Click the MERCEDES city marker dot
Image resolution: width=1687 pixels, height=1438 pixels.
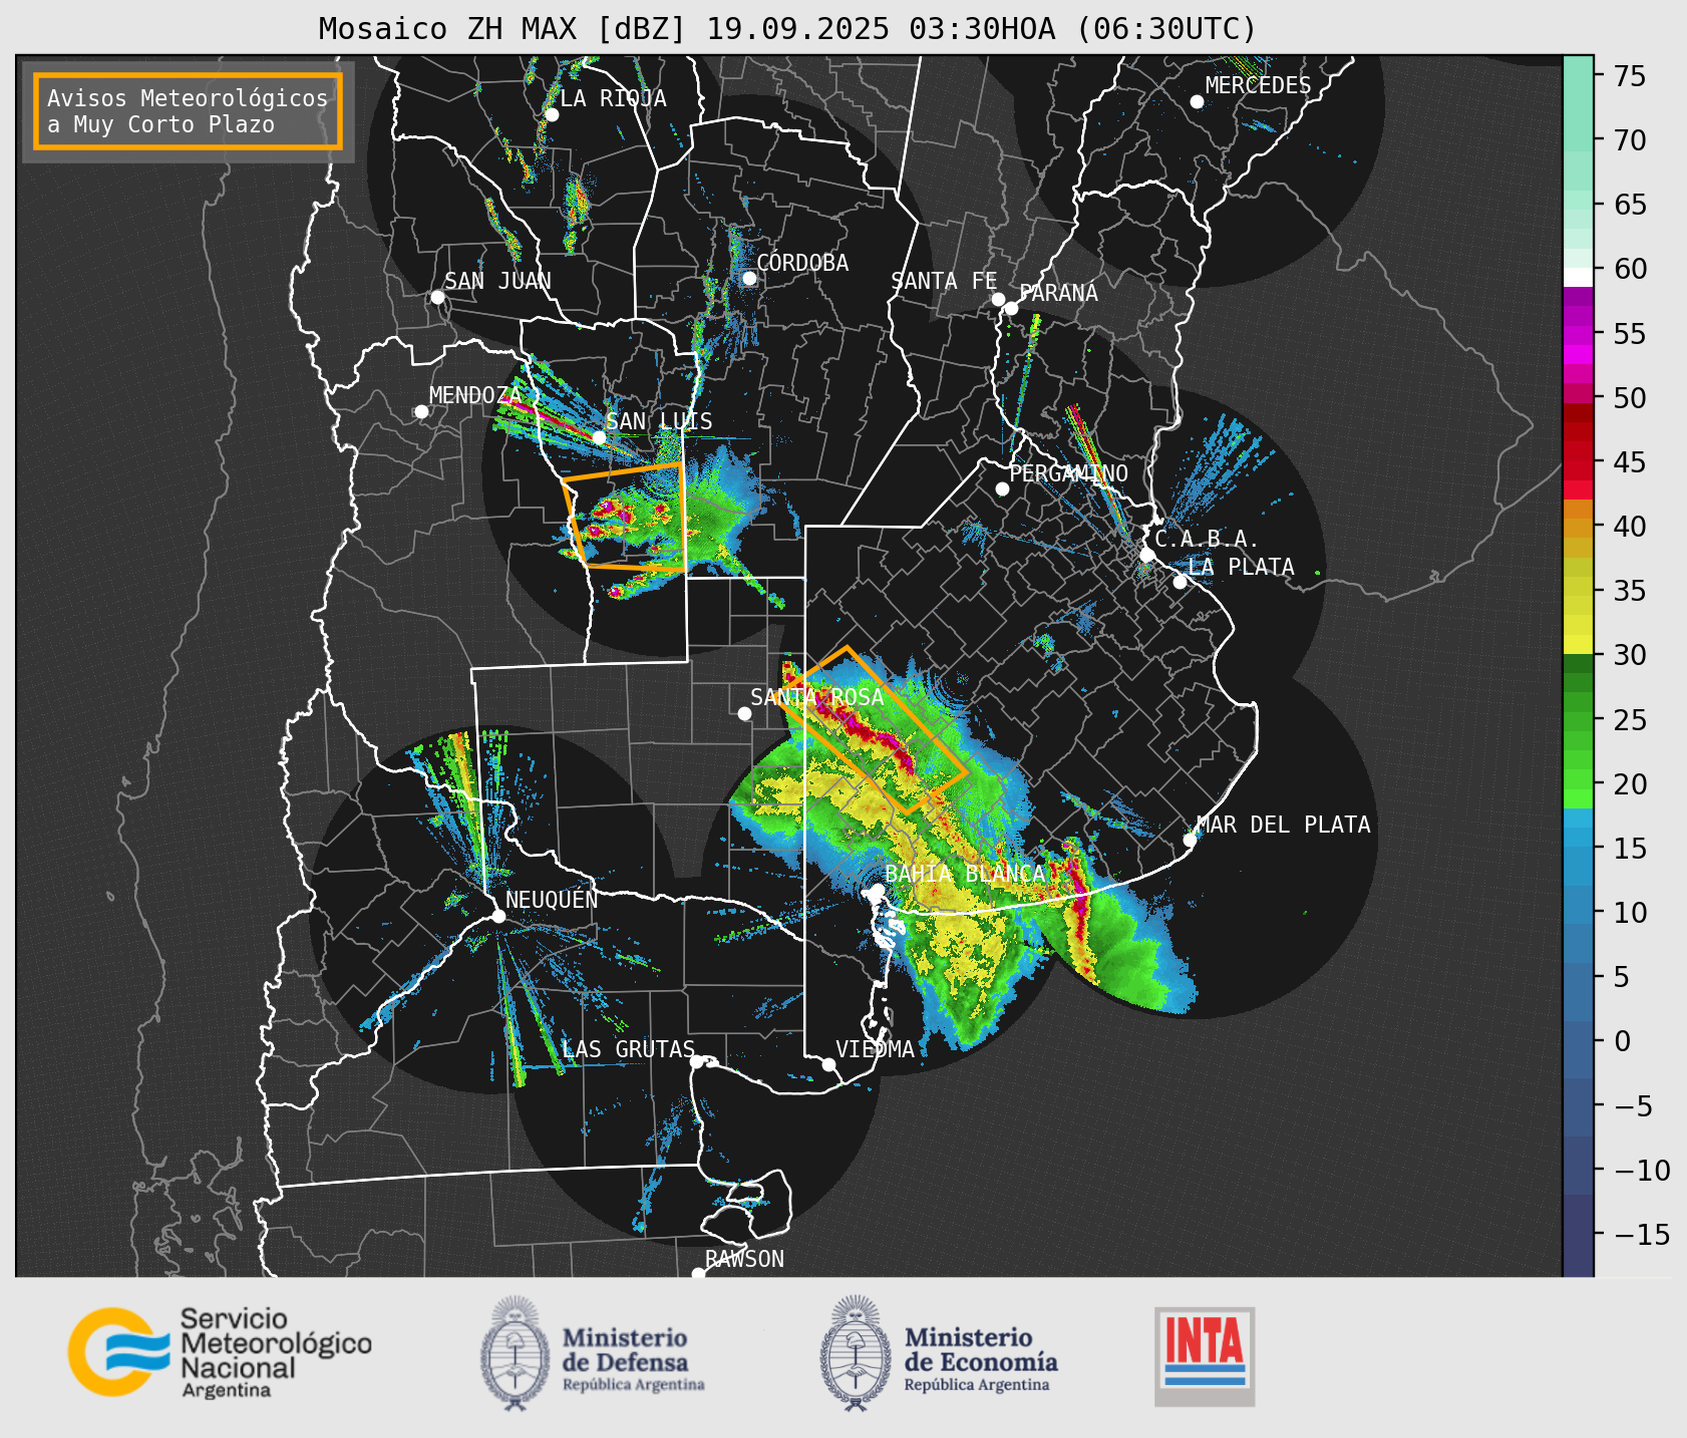1196,102
